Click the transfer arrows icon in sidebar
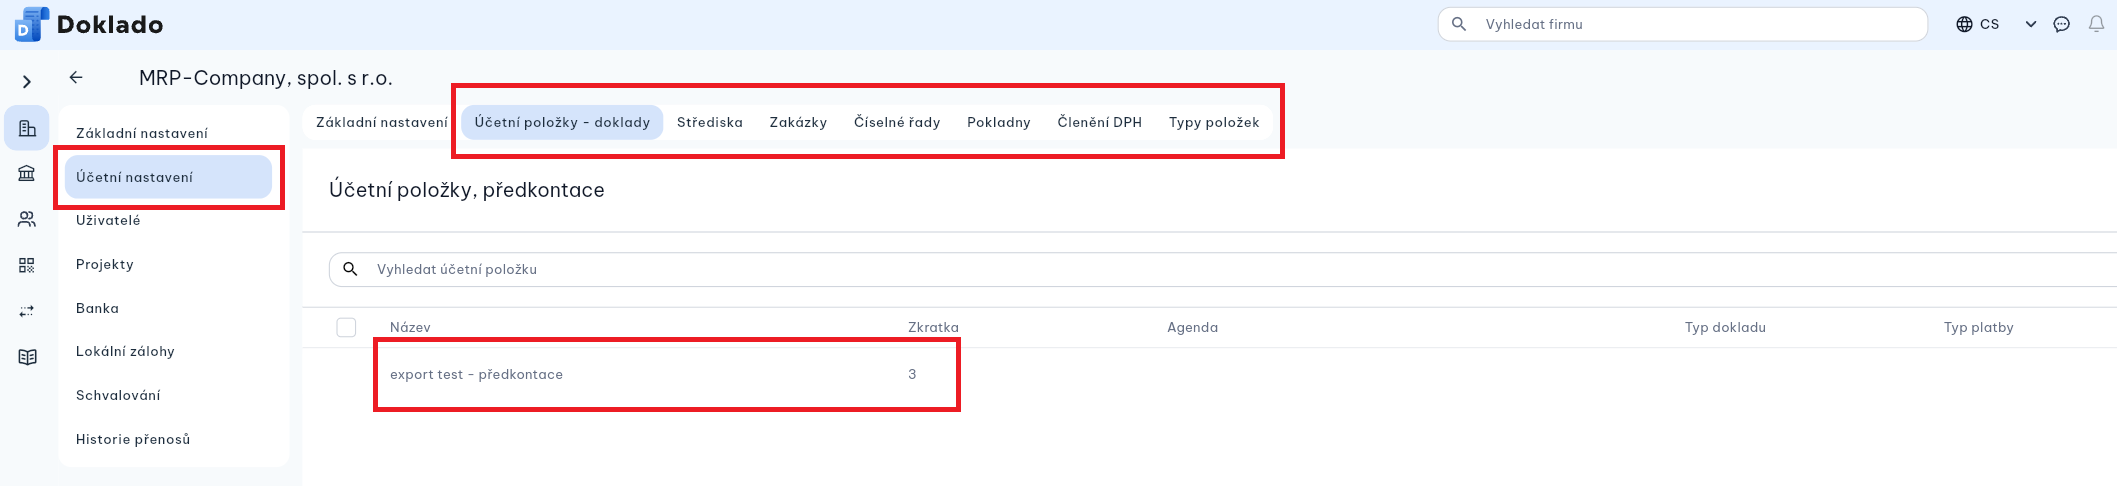 tap(27, 311)
